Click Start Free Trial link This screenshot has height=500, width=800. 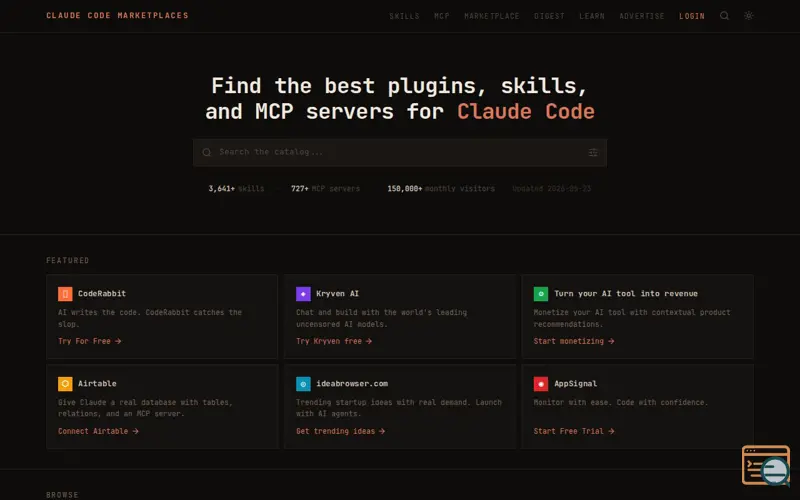[x=574, y=431]
